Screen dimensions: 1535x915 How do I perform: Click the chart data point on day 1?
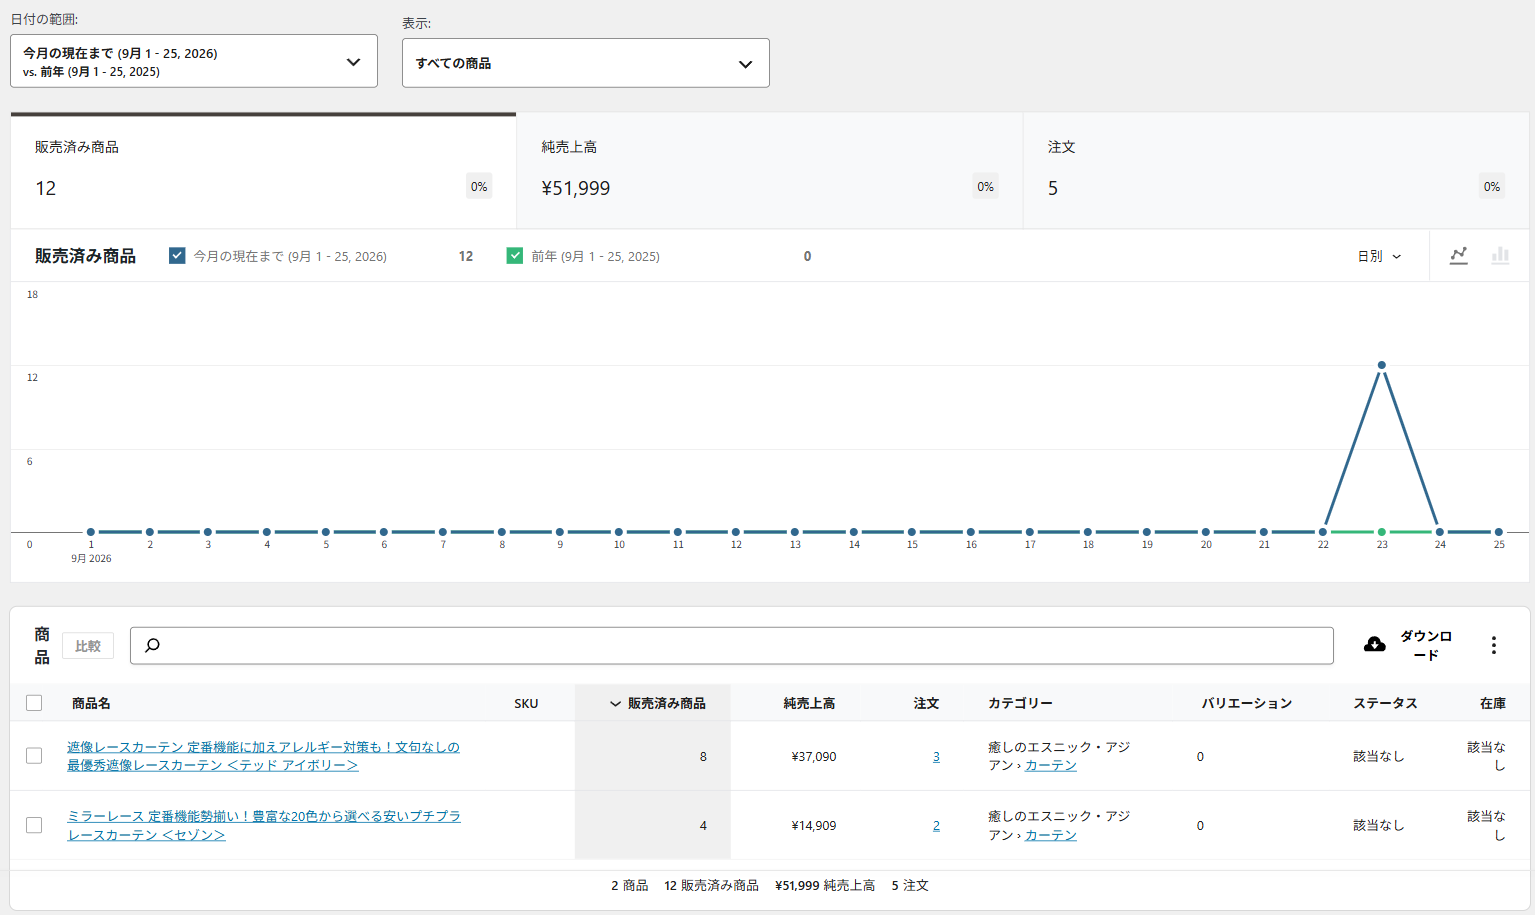coord(91,532)
